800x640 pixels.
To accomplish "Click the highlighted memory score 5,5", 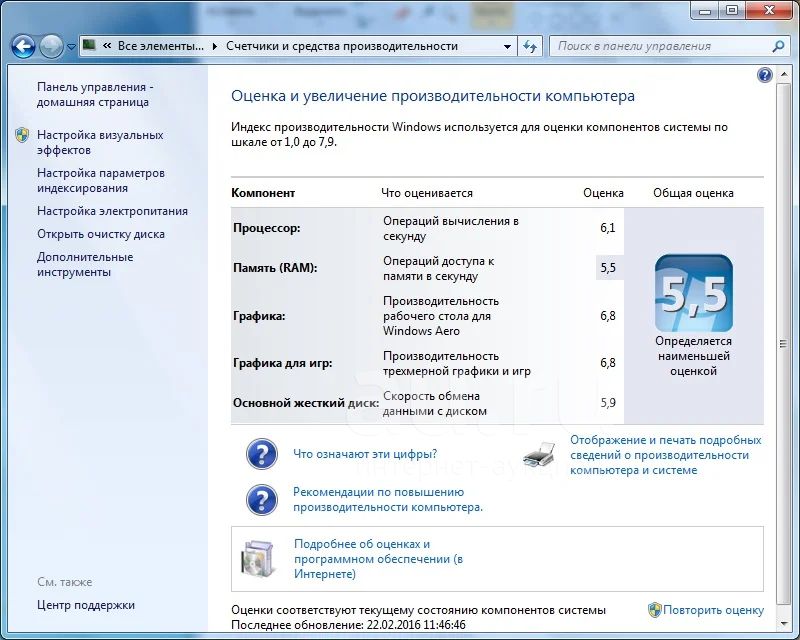I will tap(608, 268).
